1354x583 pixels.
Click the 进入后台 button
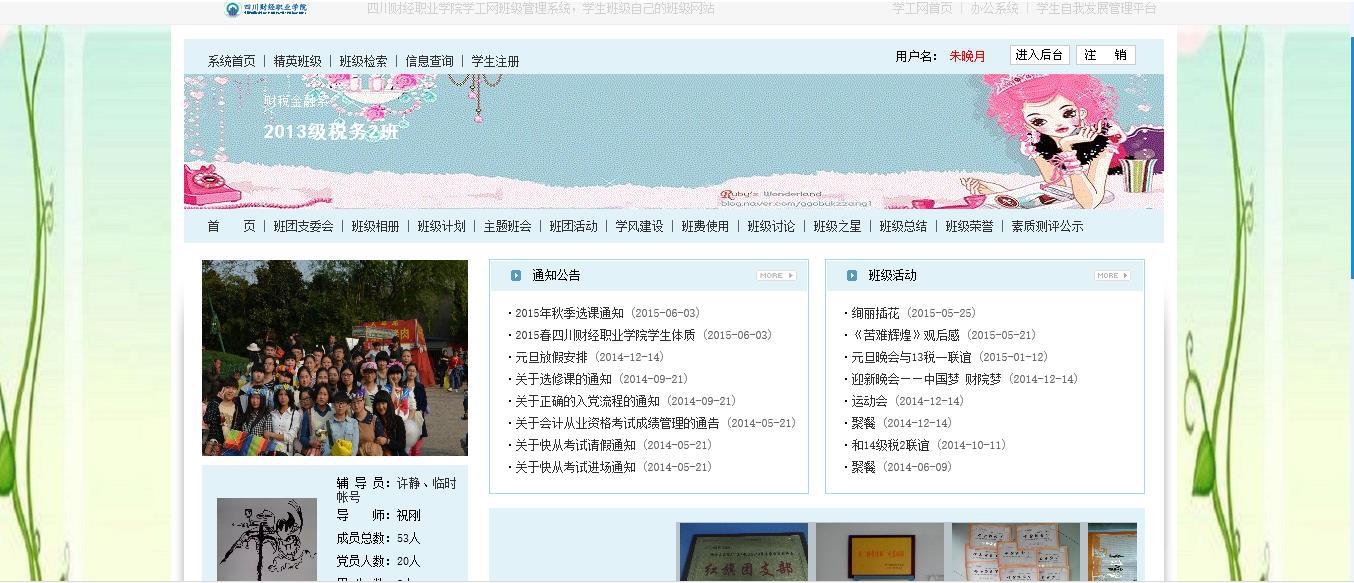pos(1037,55)
